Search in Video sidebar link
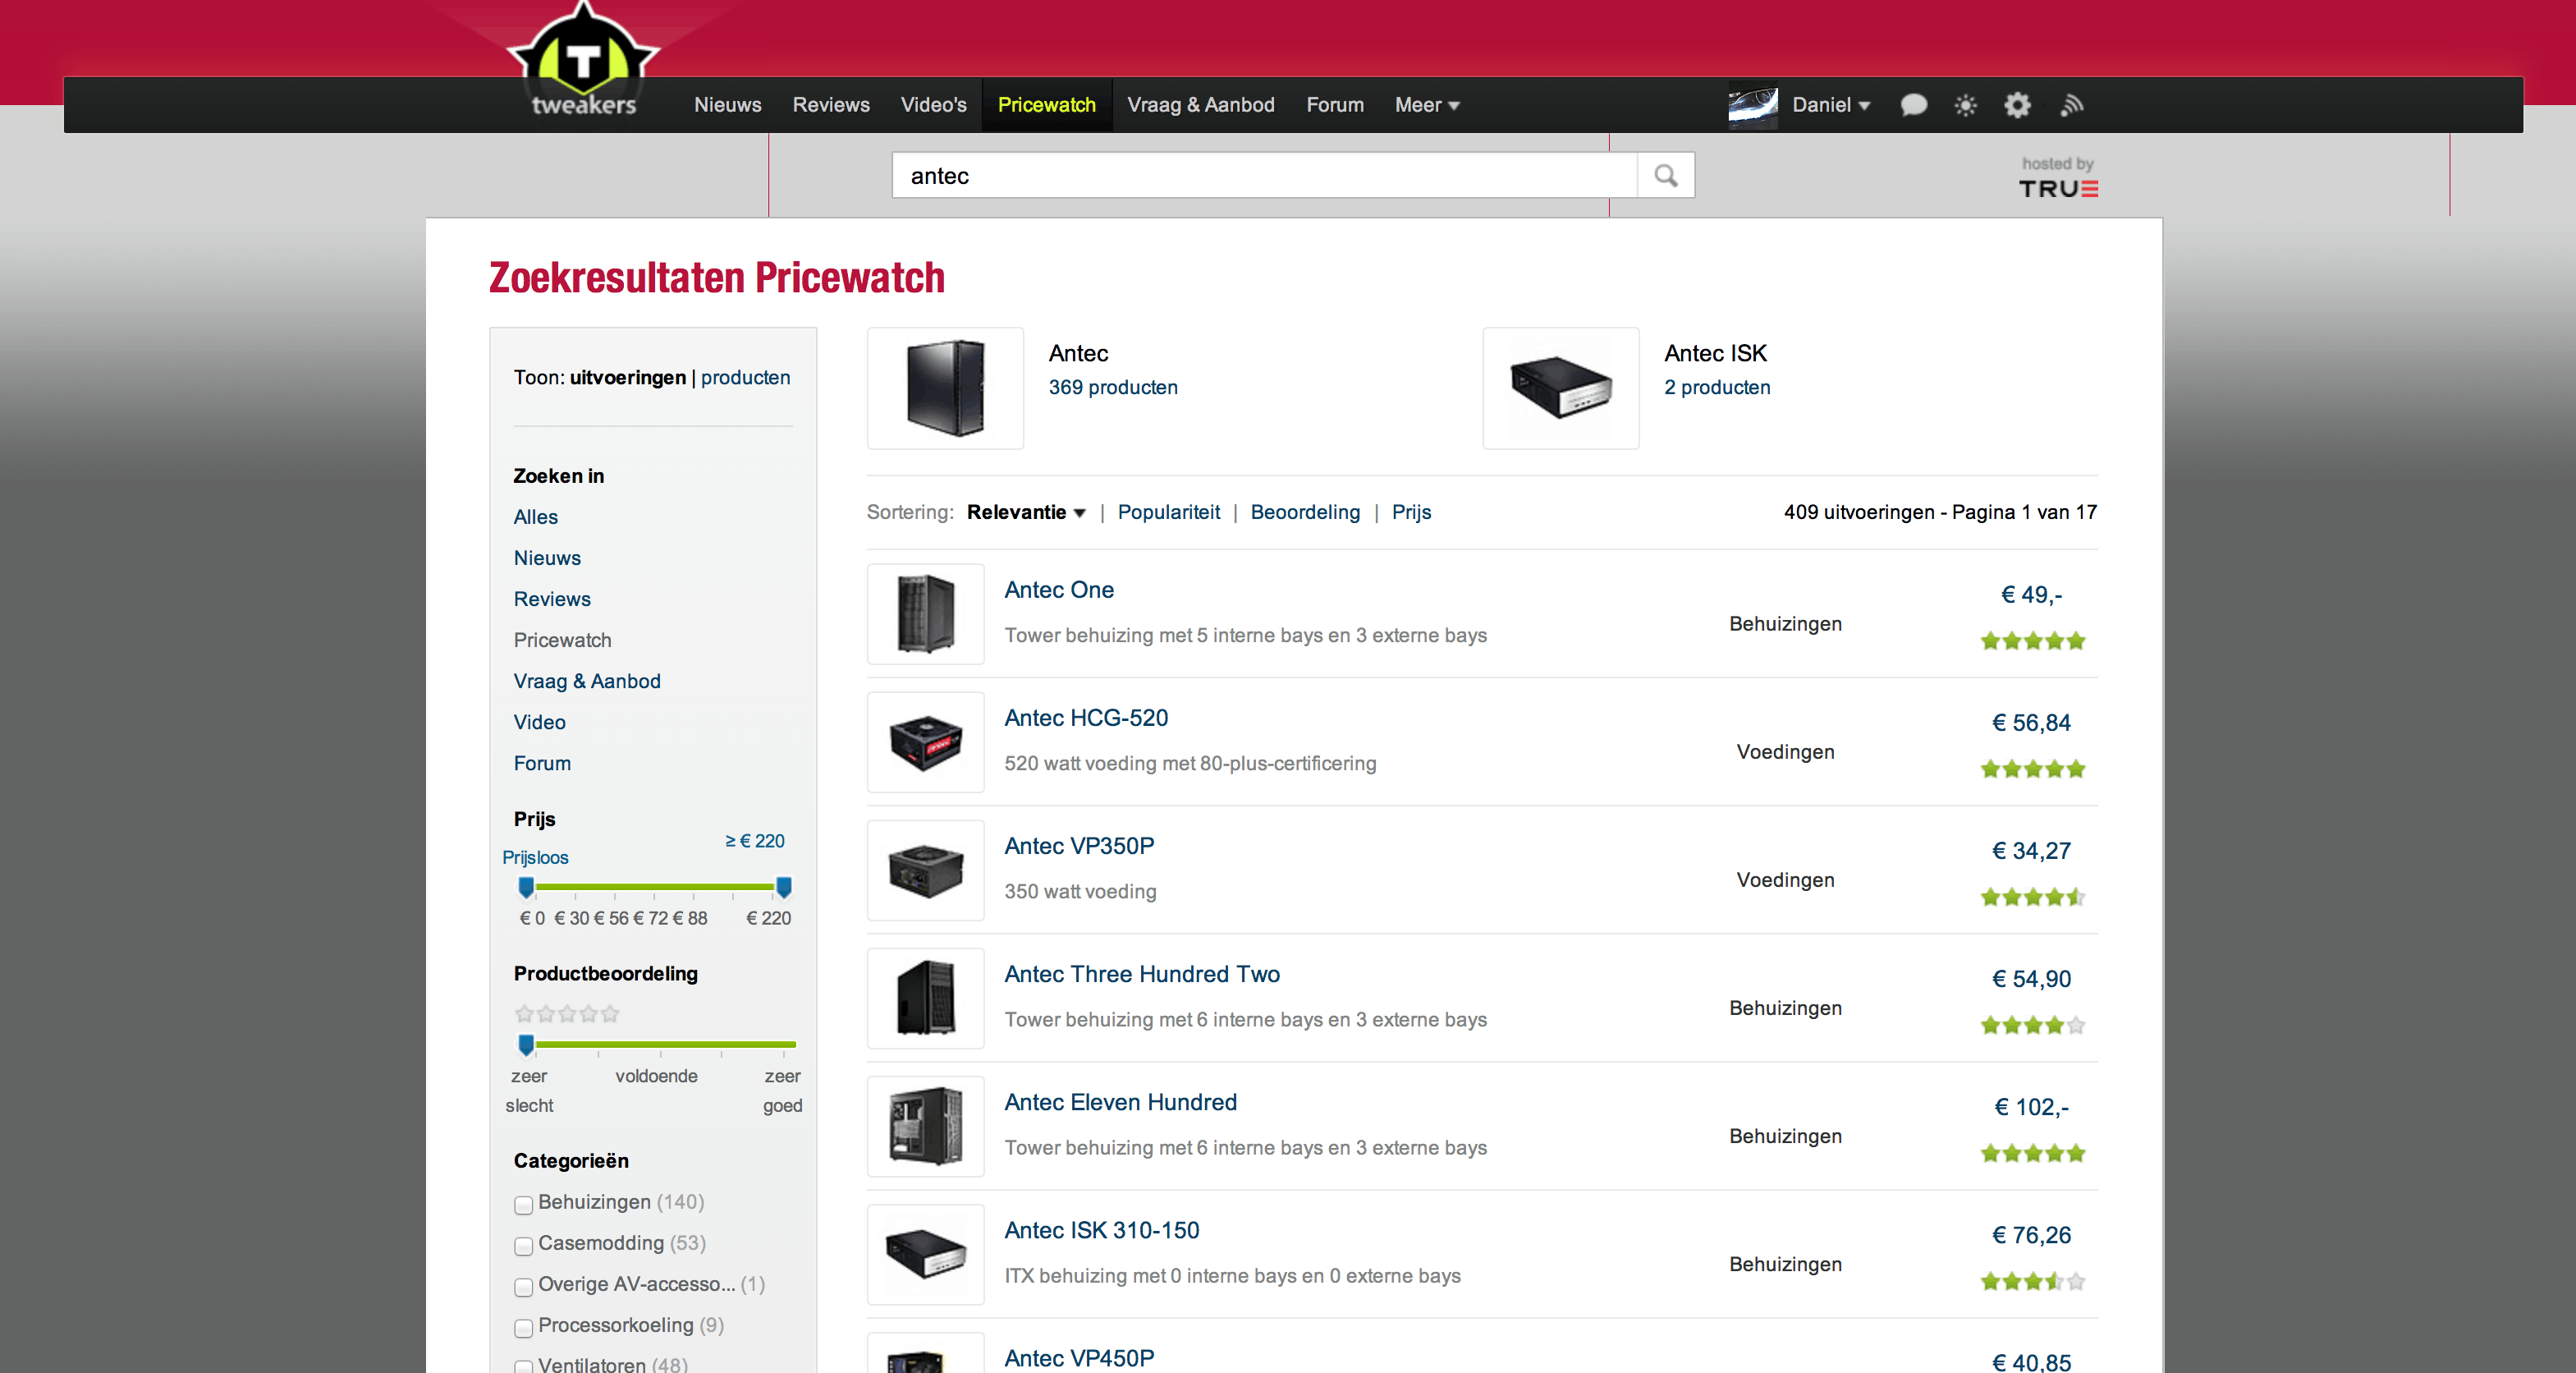Screen dimensions: 2576x1373 [539, 722]
